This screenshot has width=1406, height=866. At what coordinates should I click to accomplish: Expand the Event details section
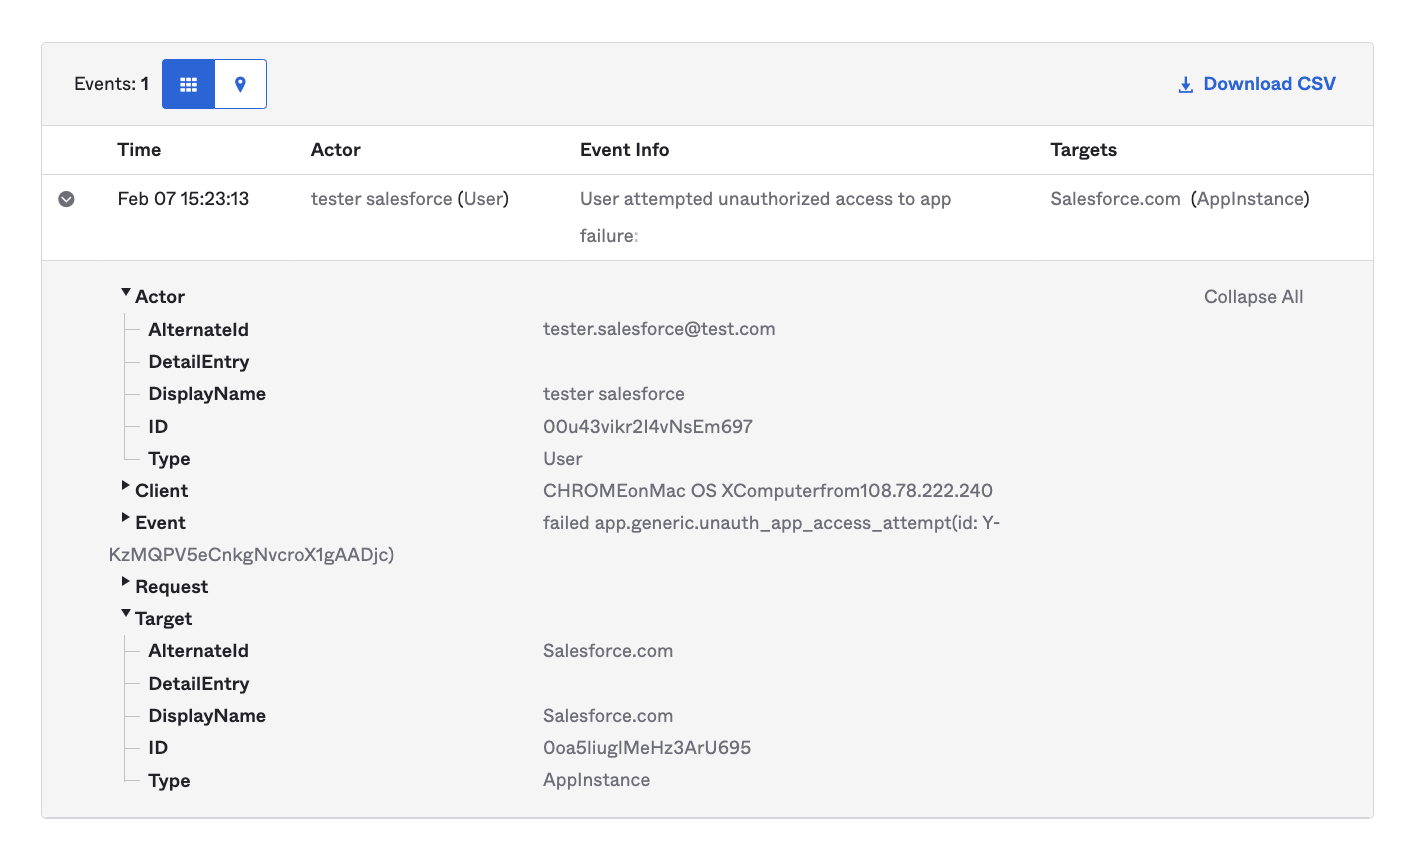[126, 518]
